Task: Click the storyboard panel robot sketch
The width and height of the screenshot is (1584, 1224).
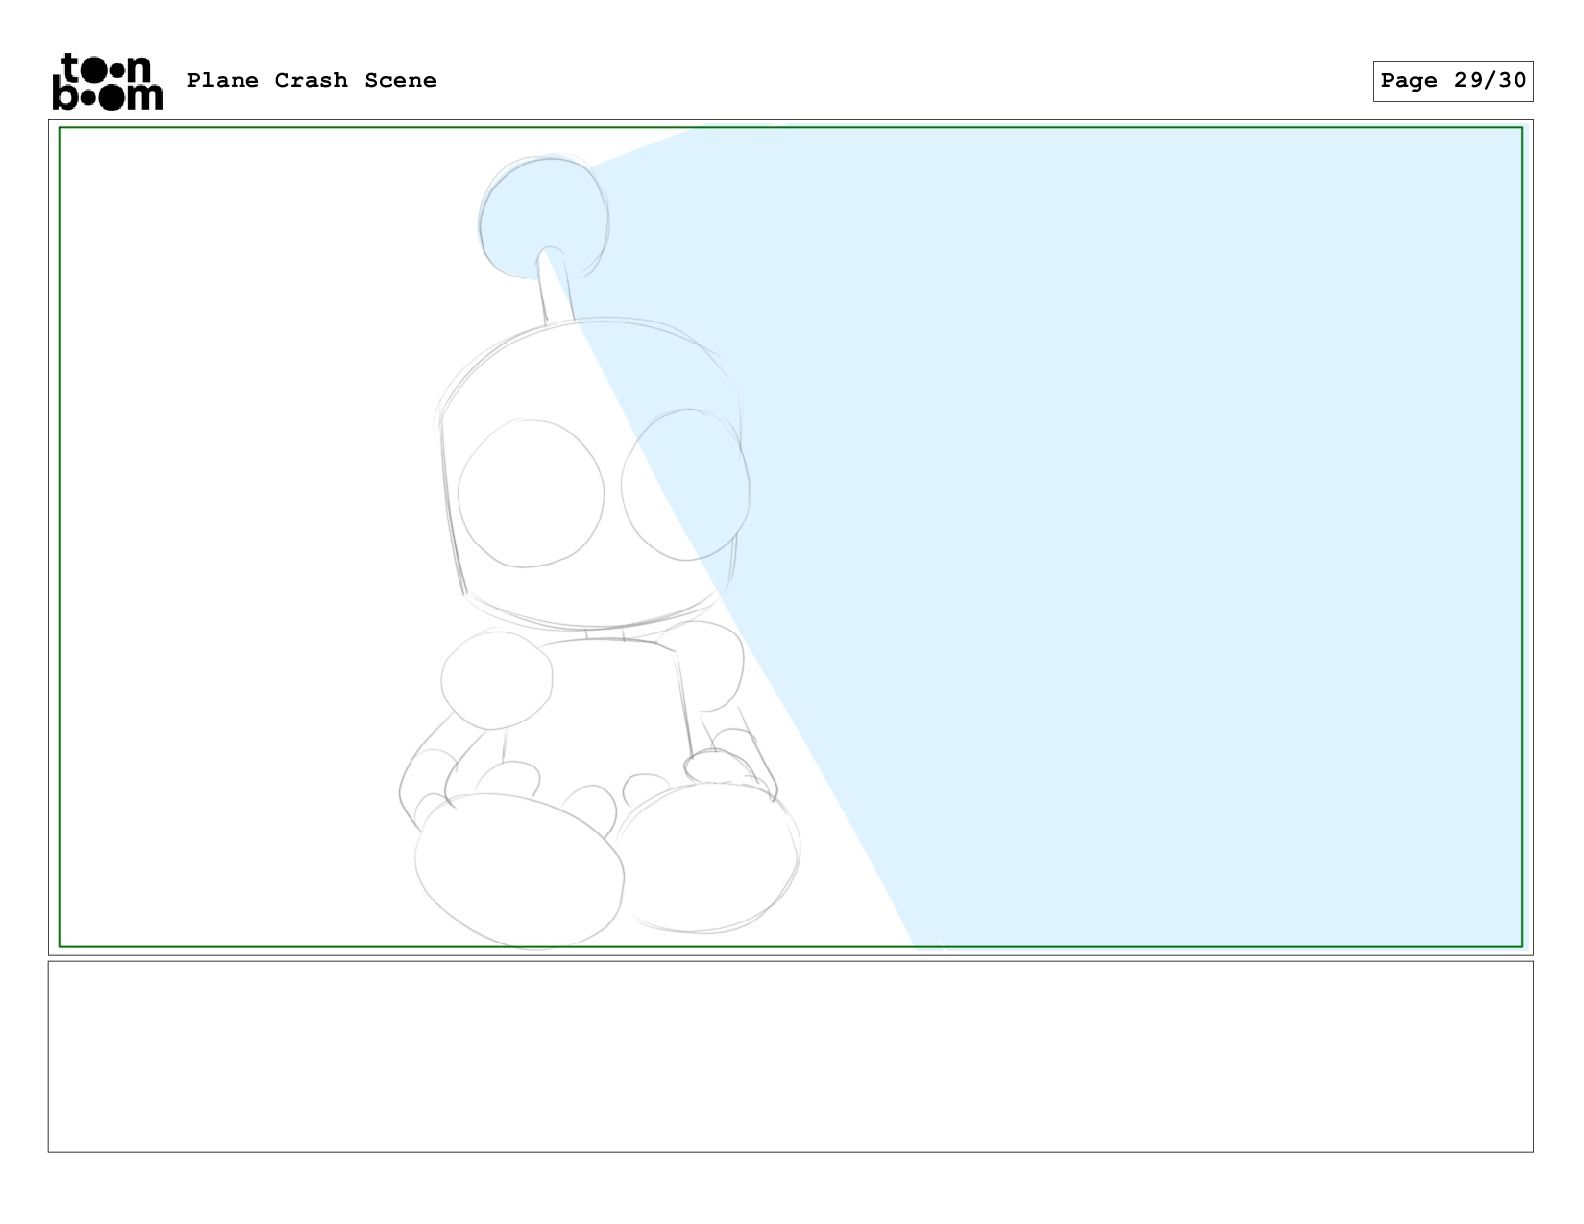Action: tap(598, 551)
